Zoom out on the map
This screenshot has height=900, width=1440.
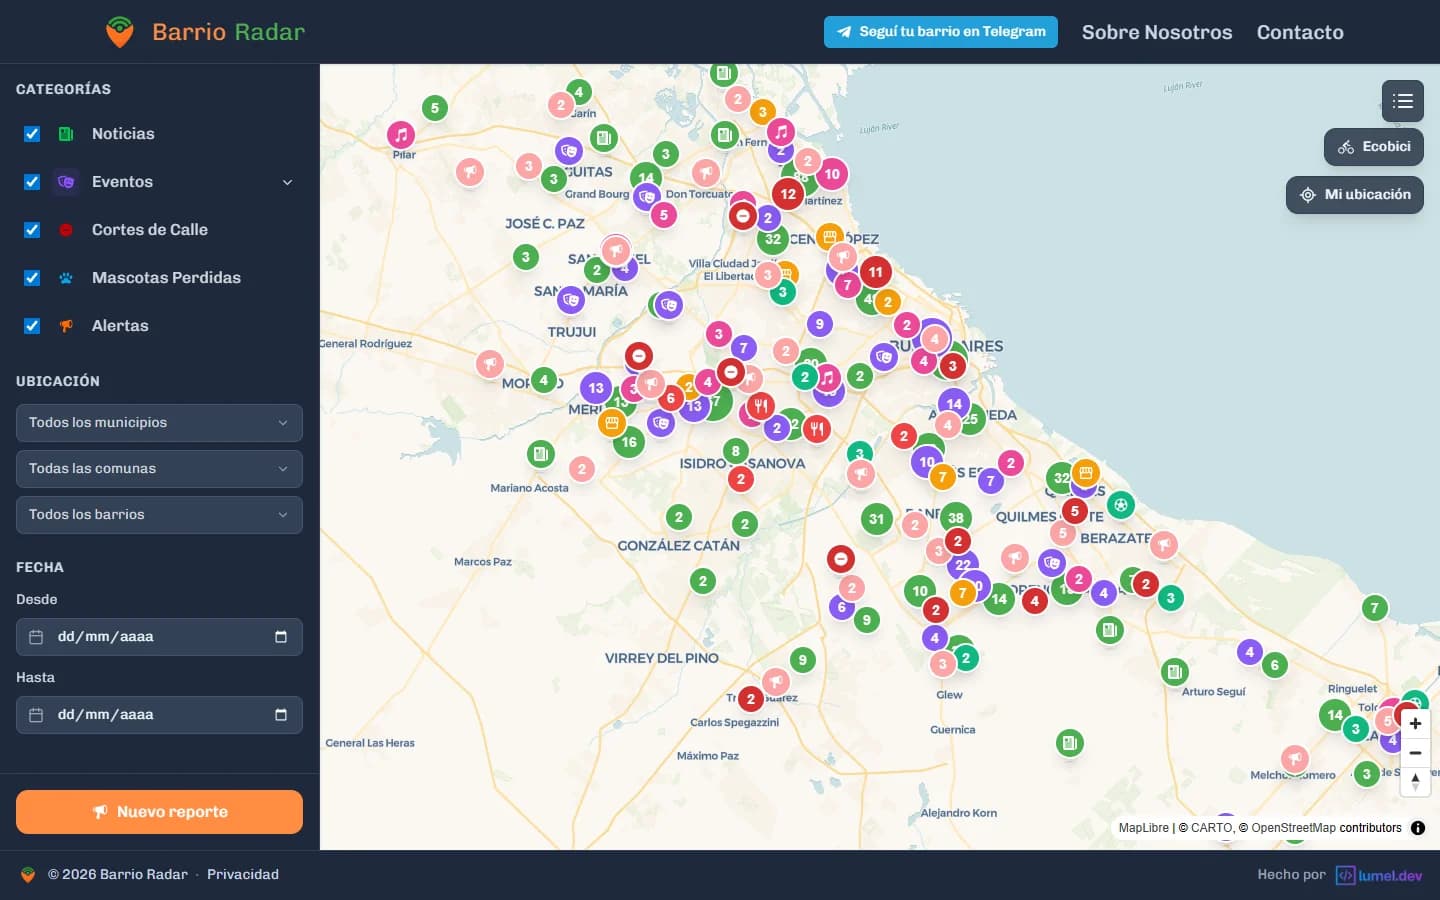[1415, 752]
